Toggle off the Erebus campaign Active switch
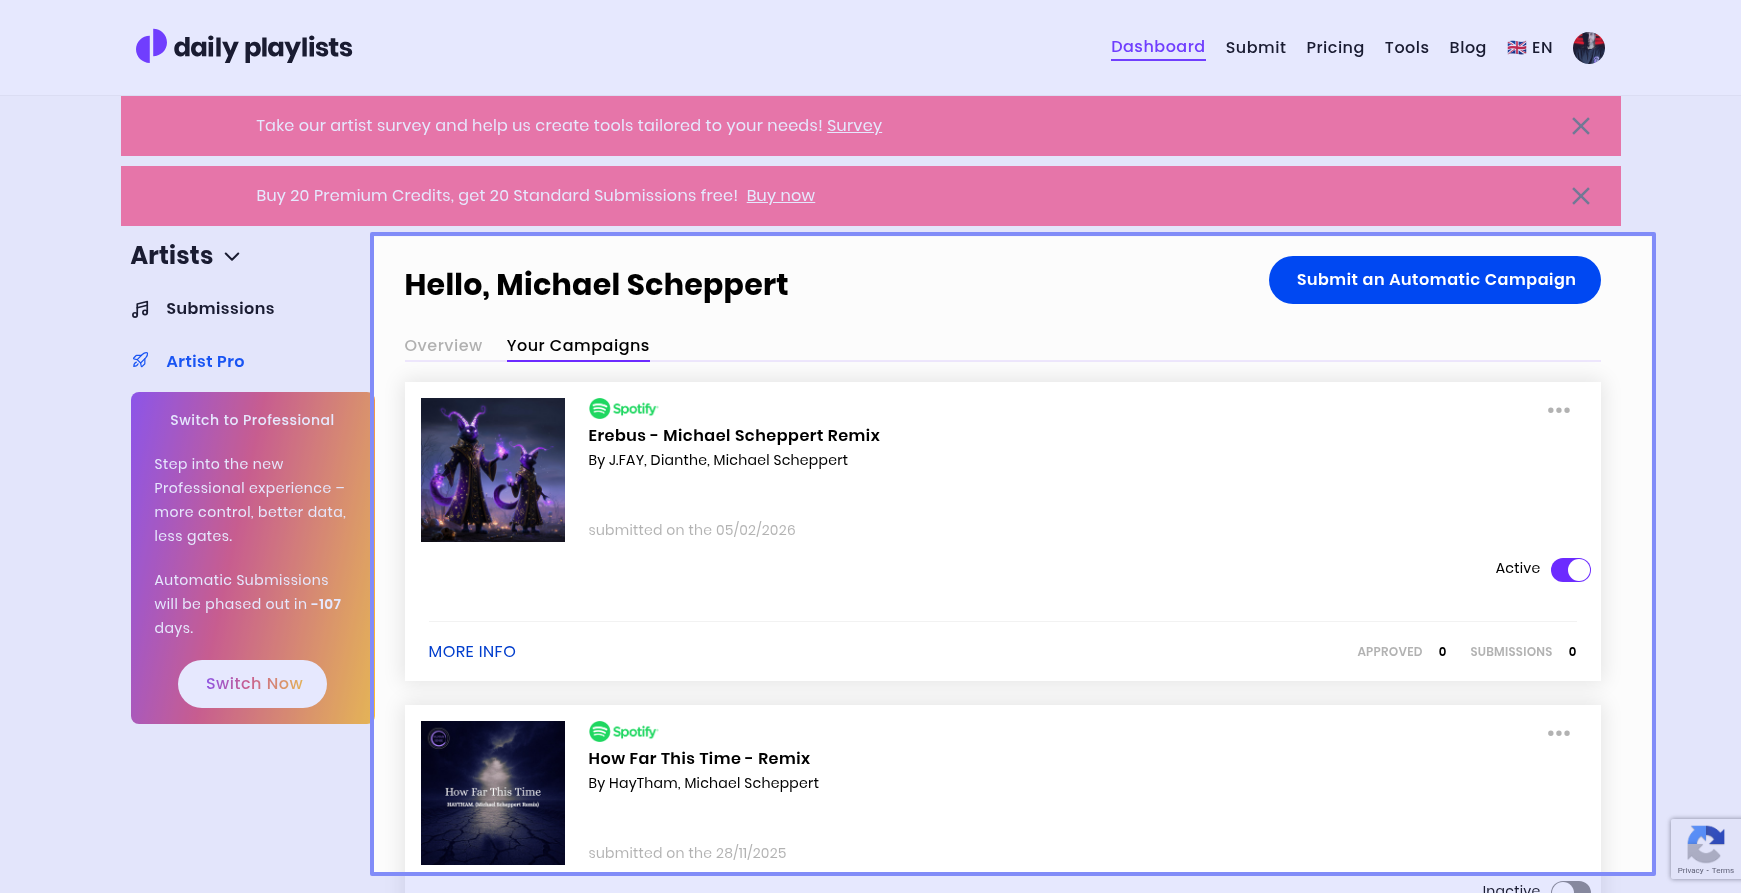Viewport: 1741px width, 893px height. (1570, 570)
